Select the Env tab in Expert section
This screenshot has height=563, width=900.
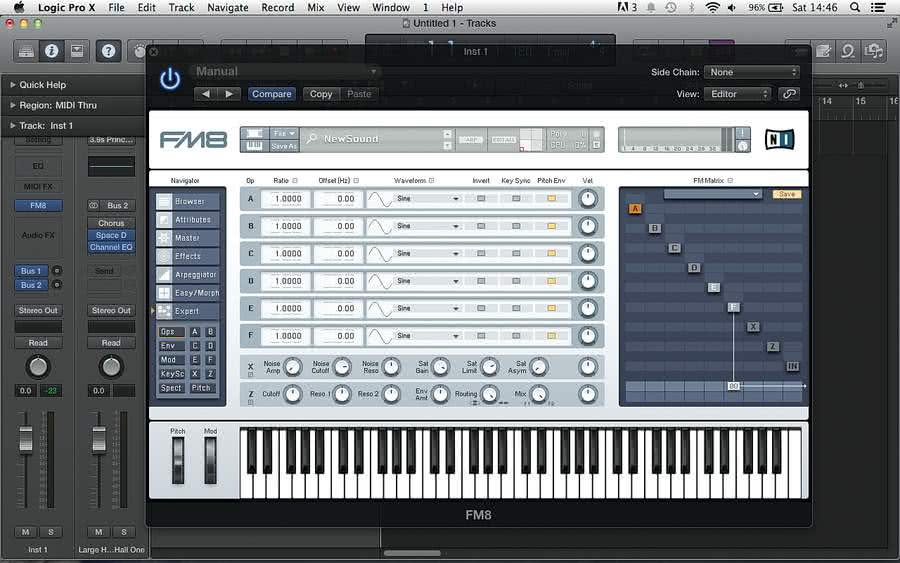(172, 345)
